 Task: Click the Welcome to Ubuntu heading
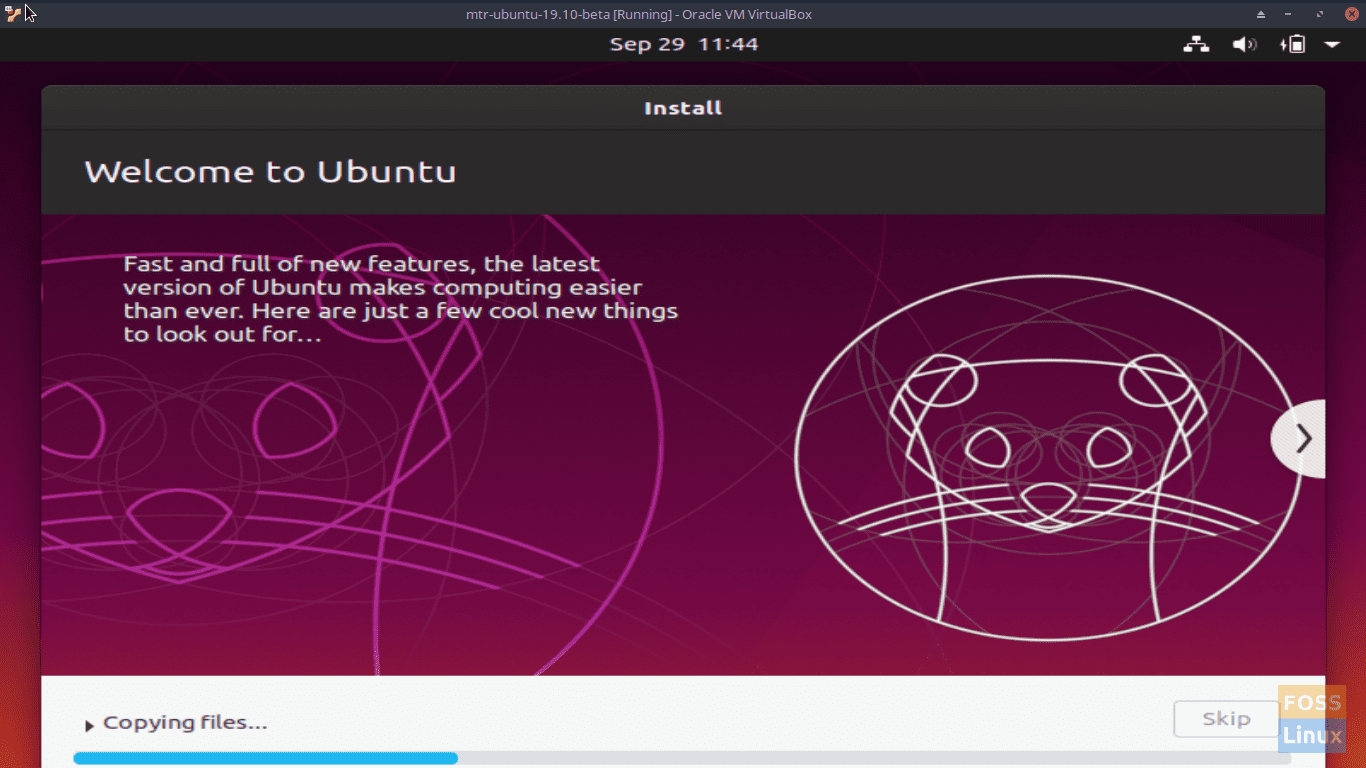(x=270, y=172)
